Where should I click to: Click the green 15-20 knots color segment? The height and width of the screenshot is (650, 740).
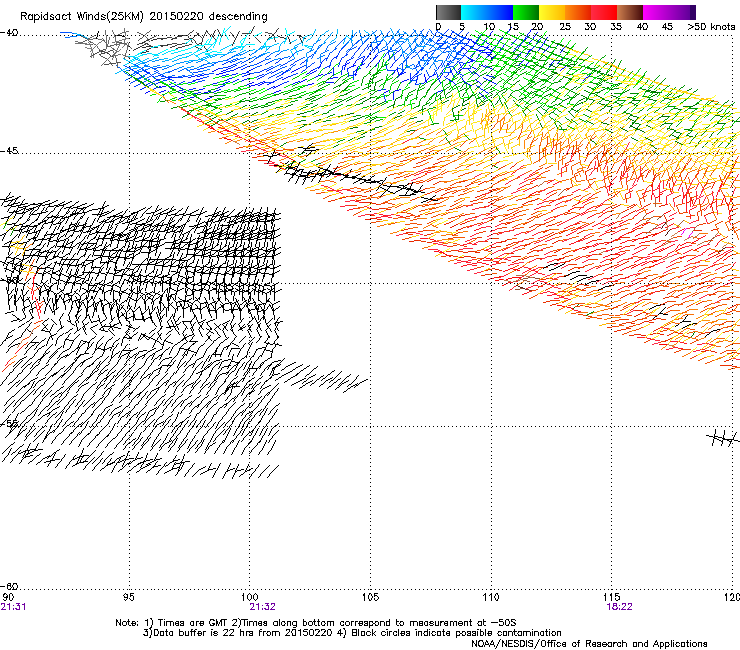526,12
